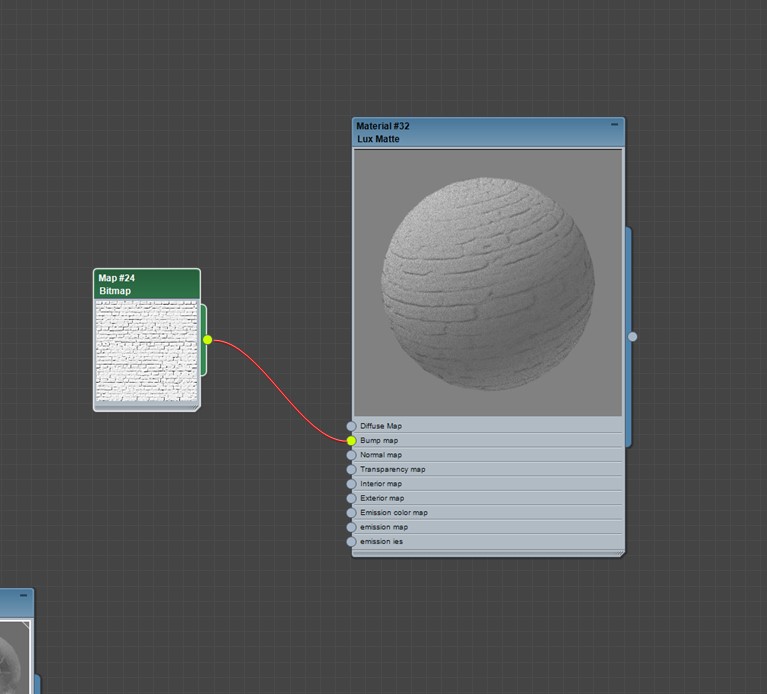Click the emission map slot label
Viewport: 767px width, 694px height.
click(380, 527)
